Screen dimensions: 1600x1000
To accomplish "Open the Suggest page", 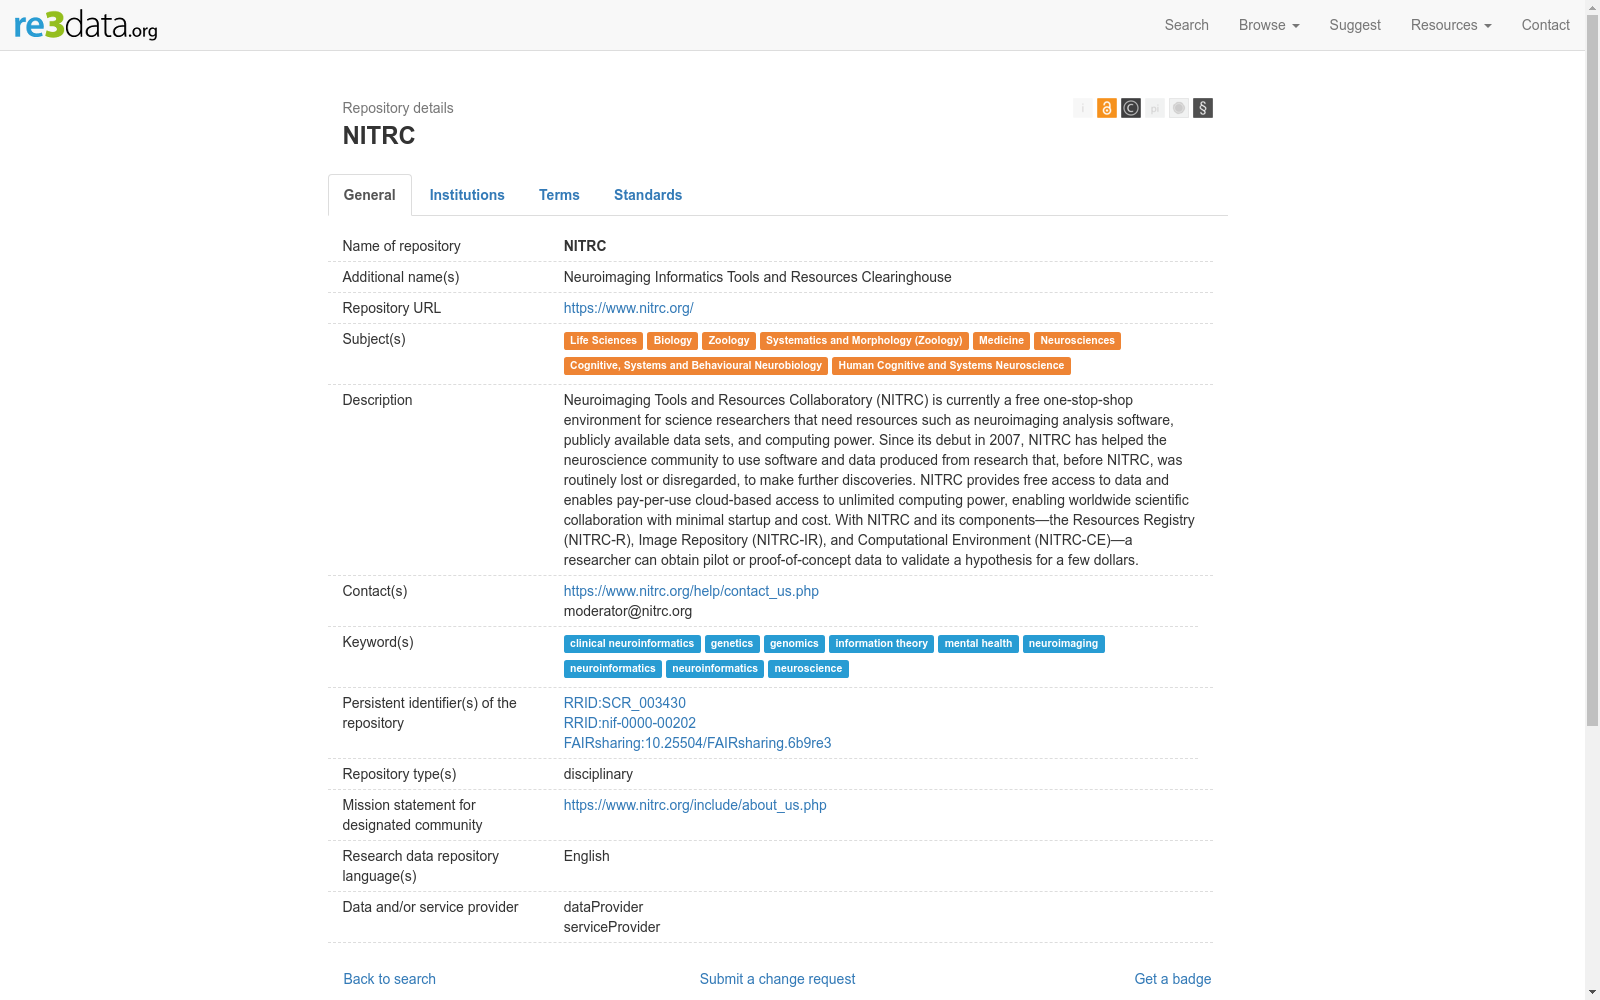I will pos(1355,25).
